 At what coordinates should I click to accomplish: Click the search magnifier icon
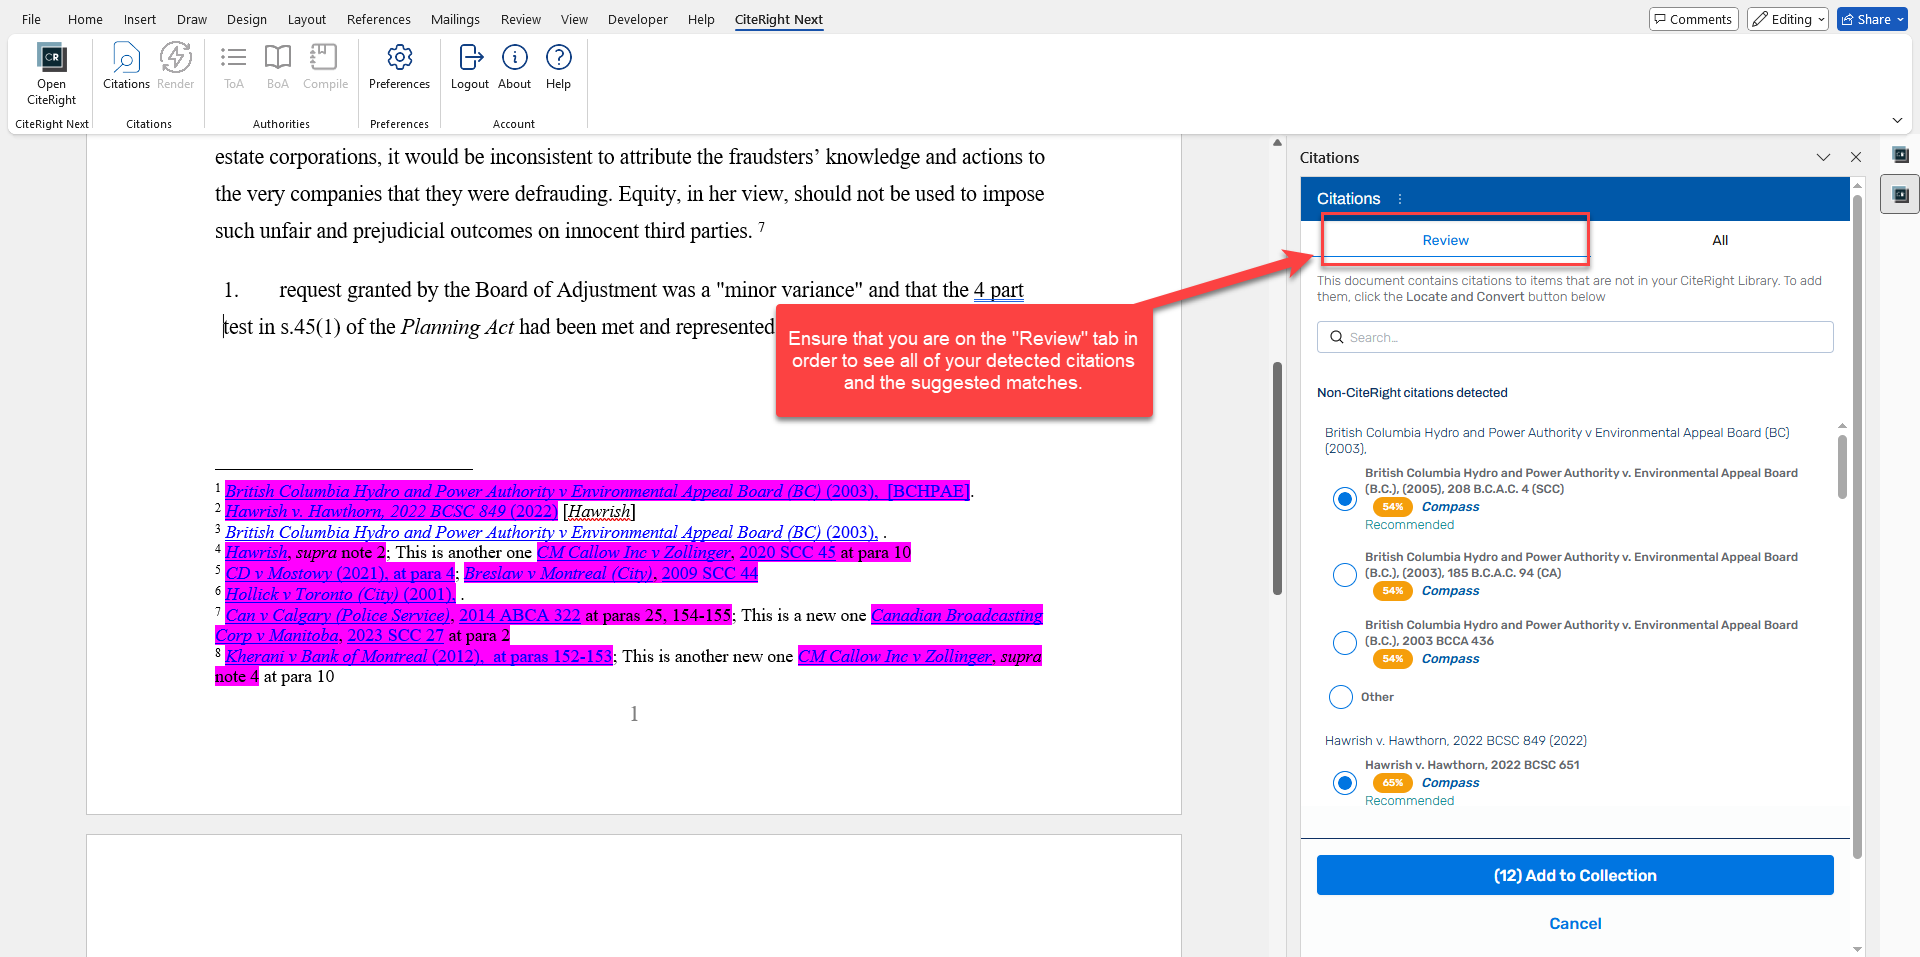point(1337,337)
